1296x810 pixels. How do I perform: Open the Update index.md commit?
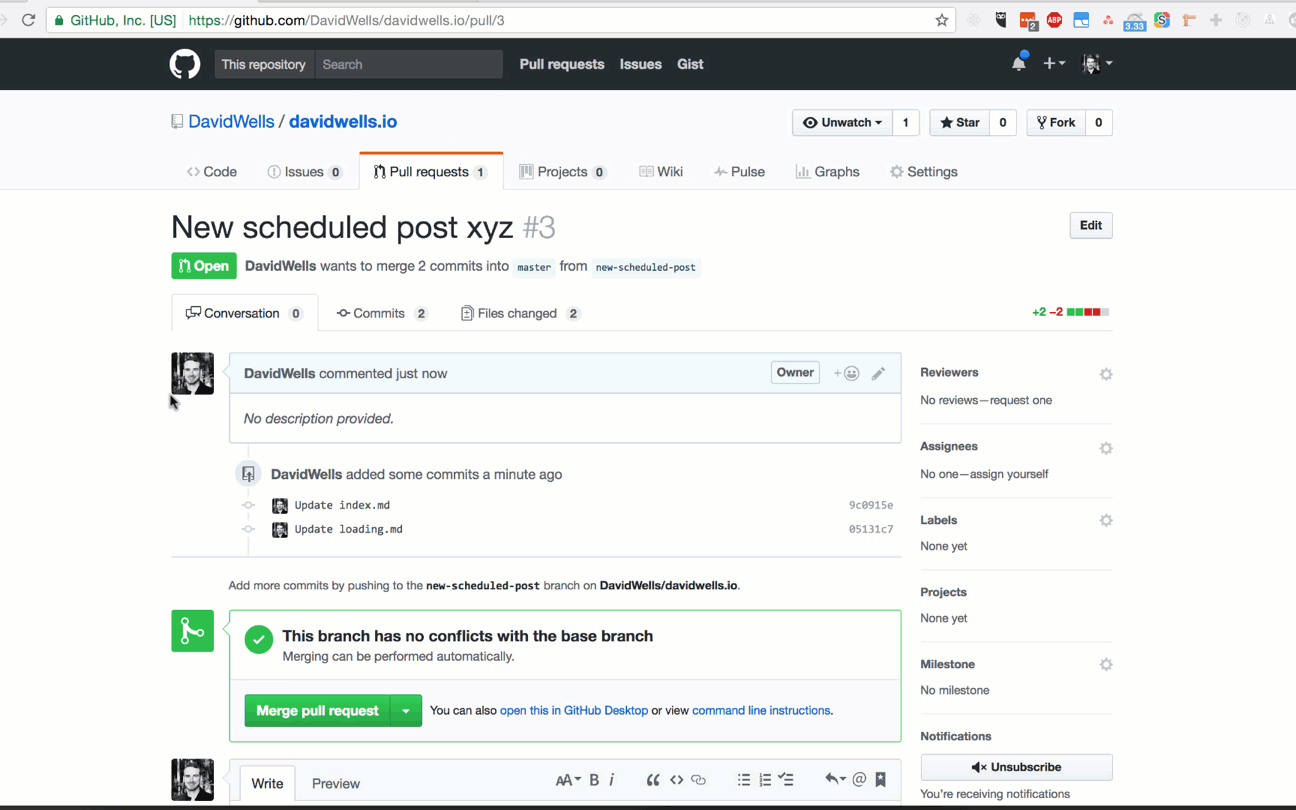[342, 505]
